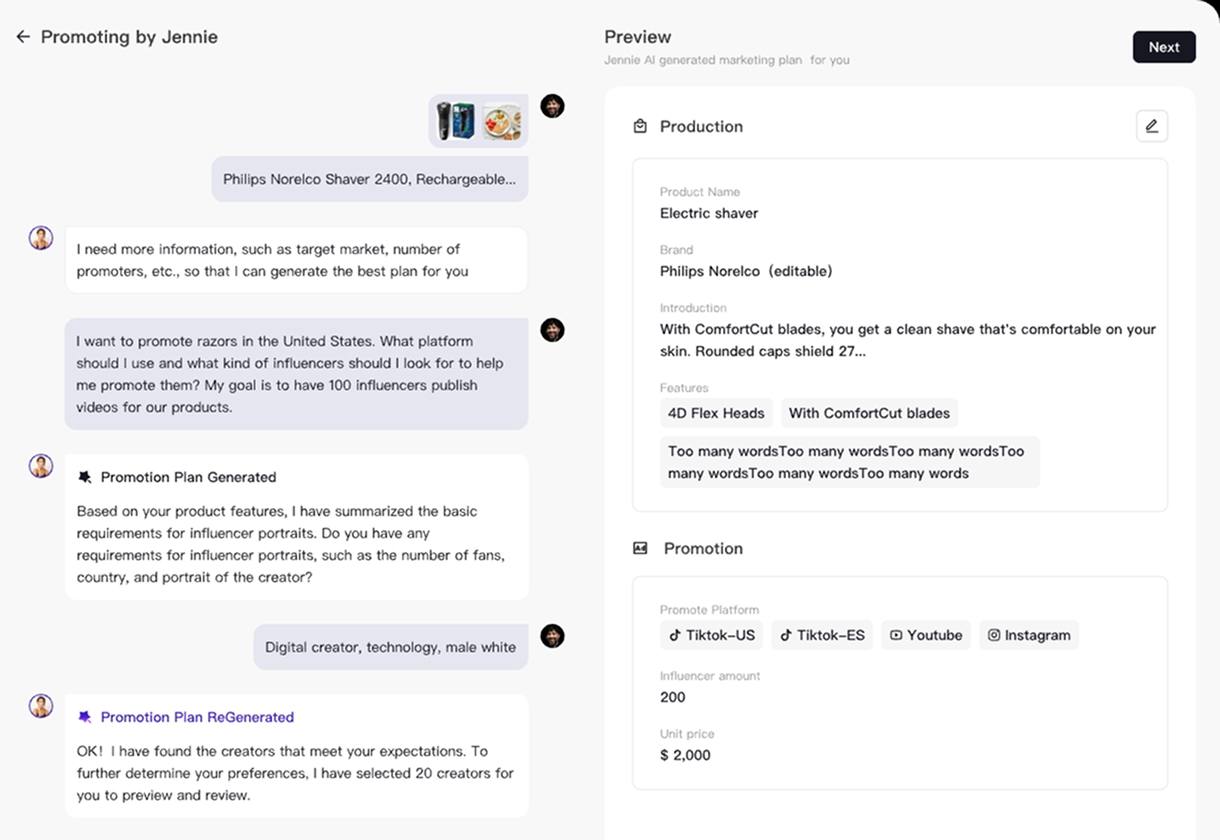The width and height of the screenshot is (1220, 840).
Task: Open the food plate thumbnail
Action: 501,121
